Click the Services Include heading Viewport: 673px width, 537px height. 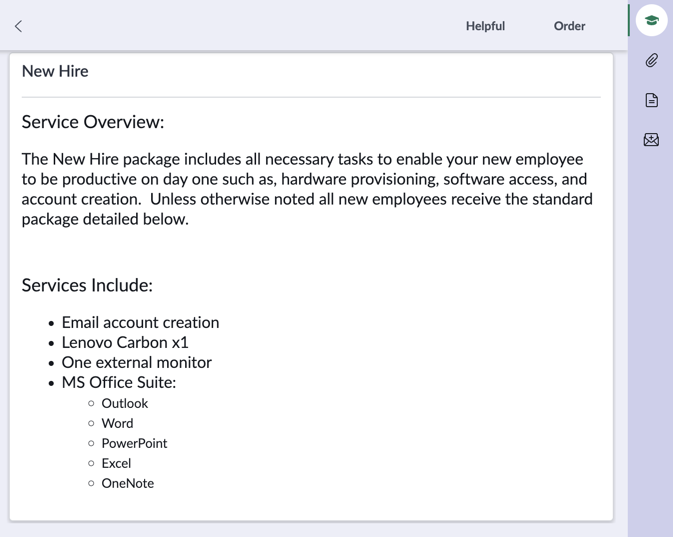tap(87, 285)
